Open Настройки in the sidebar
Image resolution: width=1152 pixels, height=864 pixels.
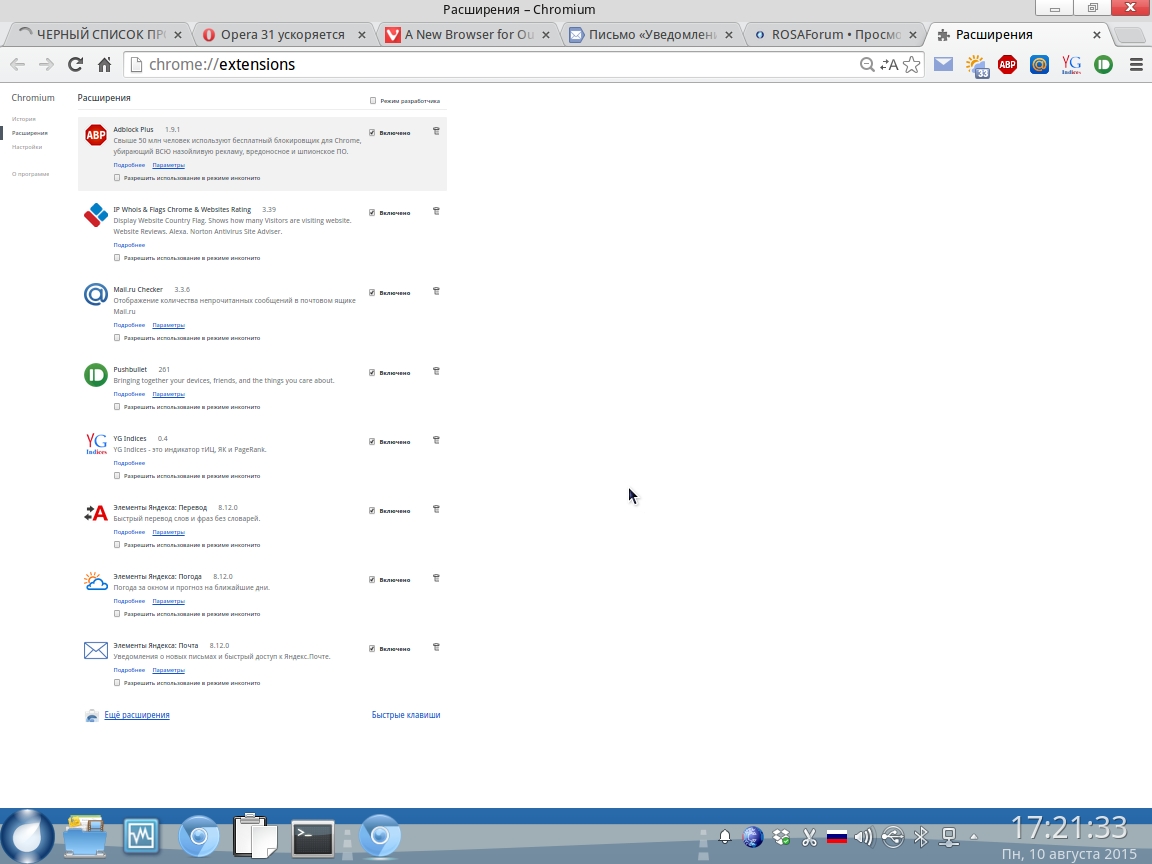pyautogui.click(x=27, y=147)
